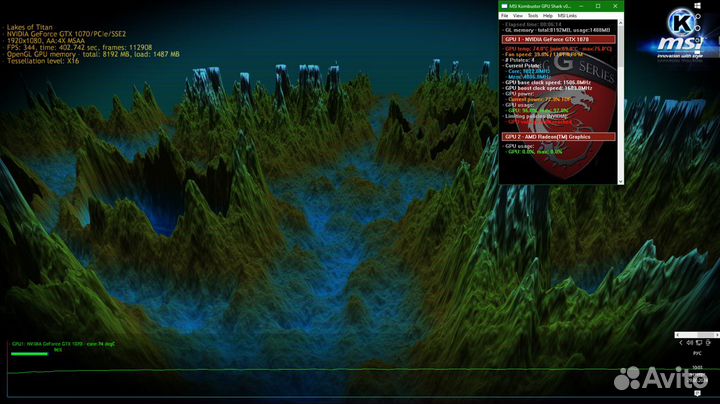This screenshot has width=720, height=404.
Task: Click the GPU Shark title bar icon
Action: (x=504, y=6)
